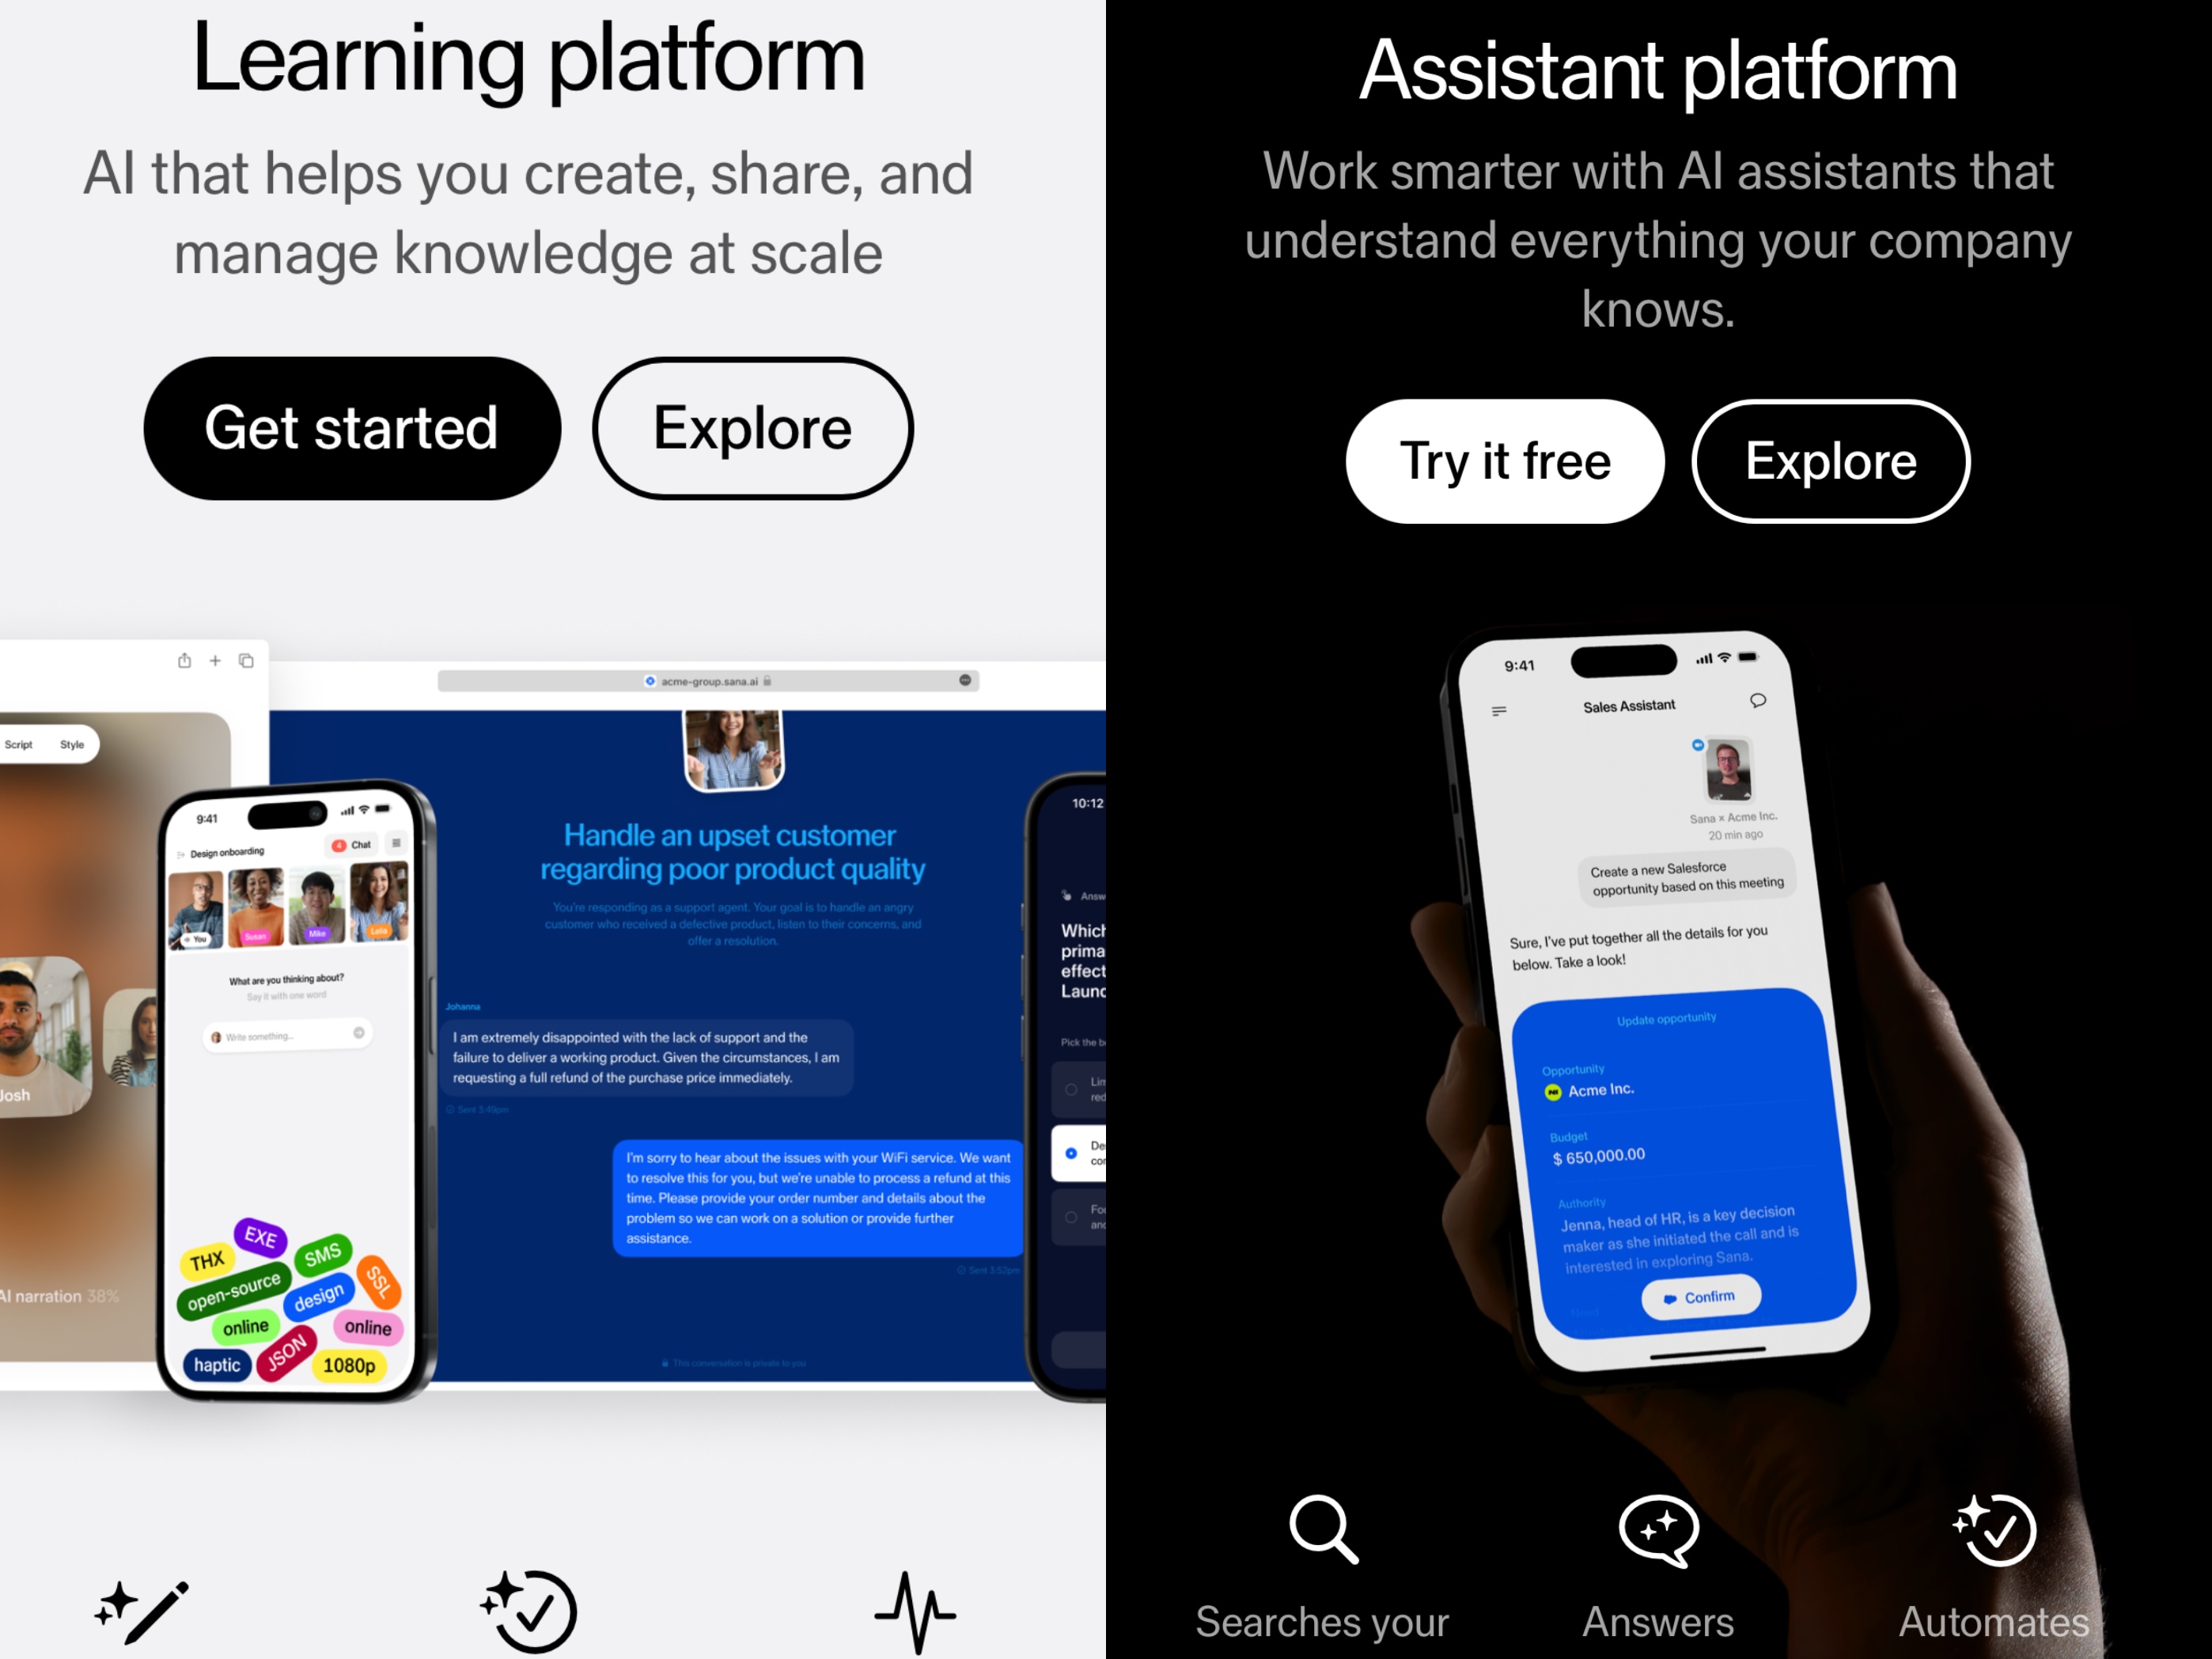
Task: Click the Get started button on learning platform
Action: pos(352,425)
